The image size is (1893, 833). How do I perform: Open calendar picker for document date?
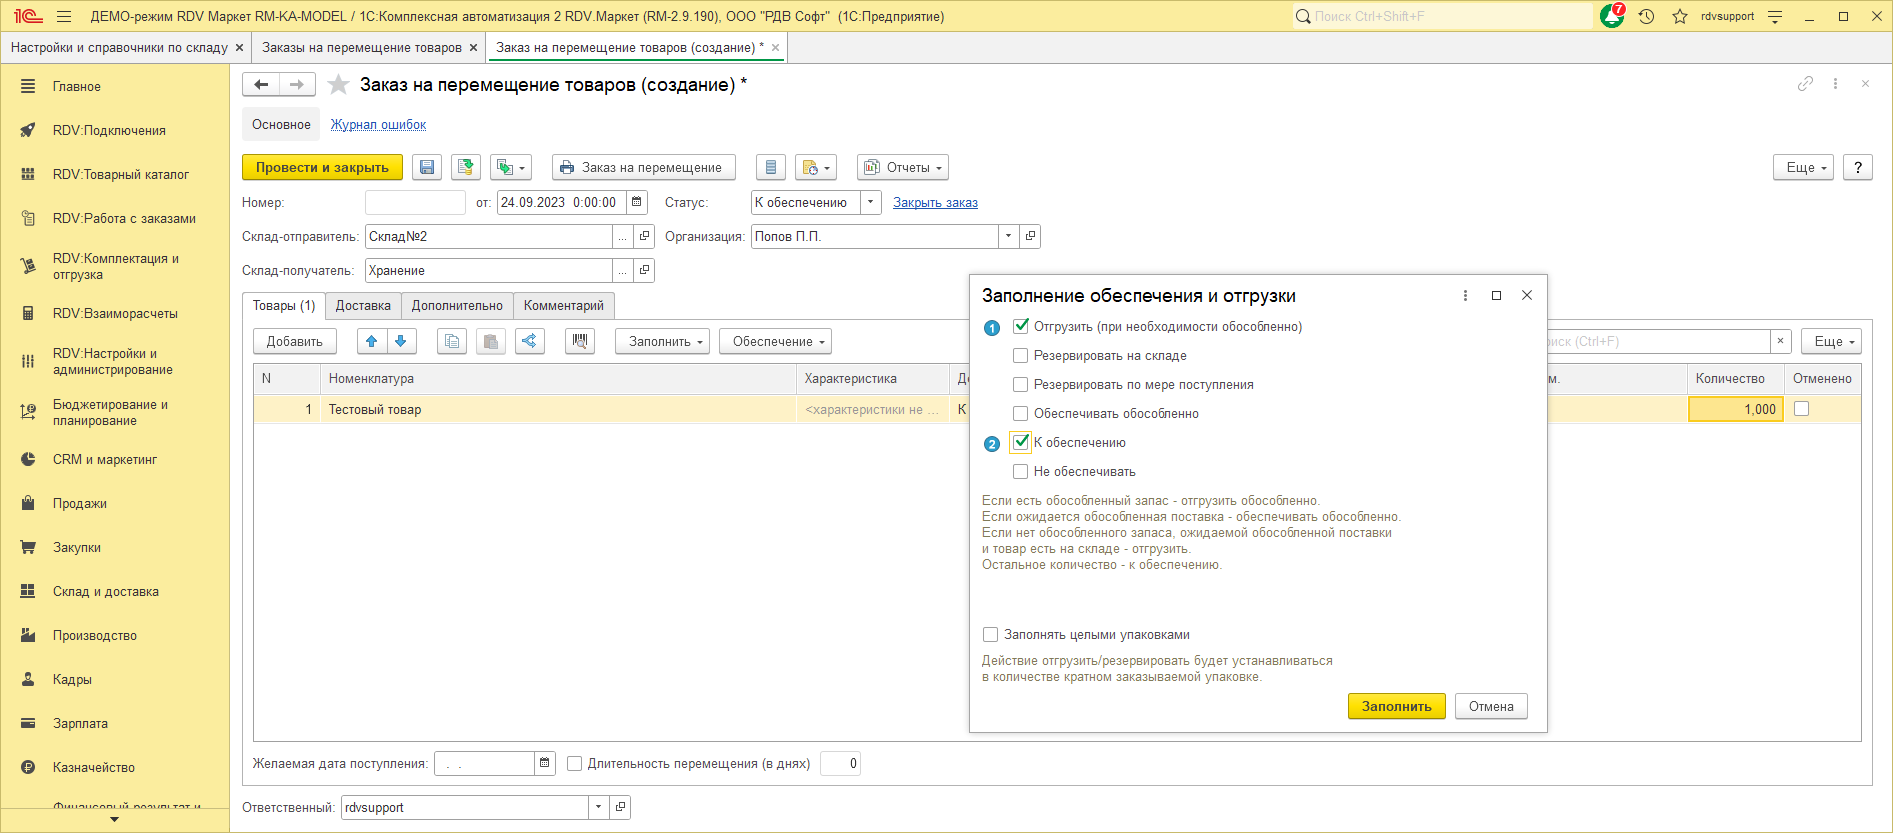637,203
